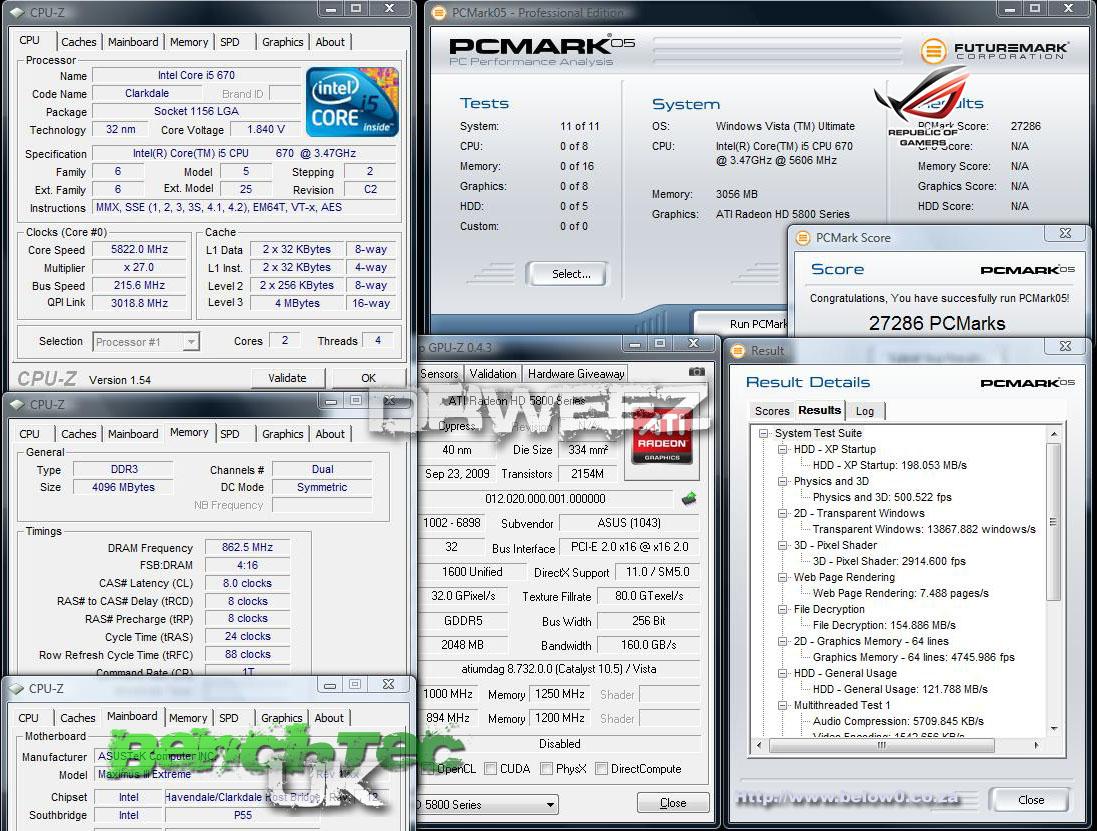The image size is (1097, 831).
Task: Click the GPU-Z screenshot camera icon
Action: click(697, 372)
